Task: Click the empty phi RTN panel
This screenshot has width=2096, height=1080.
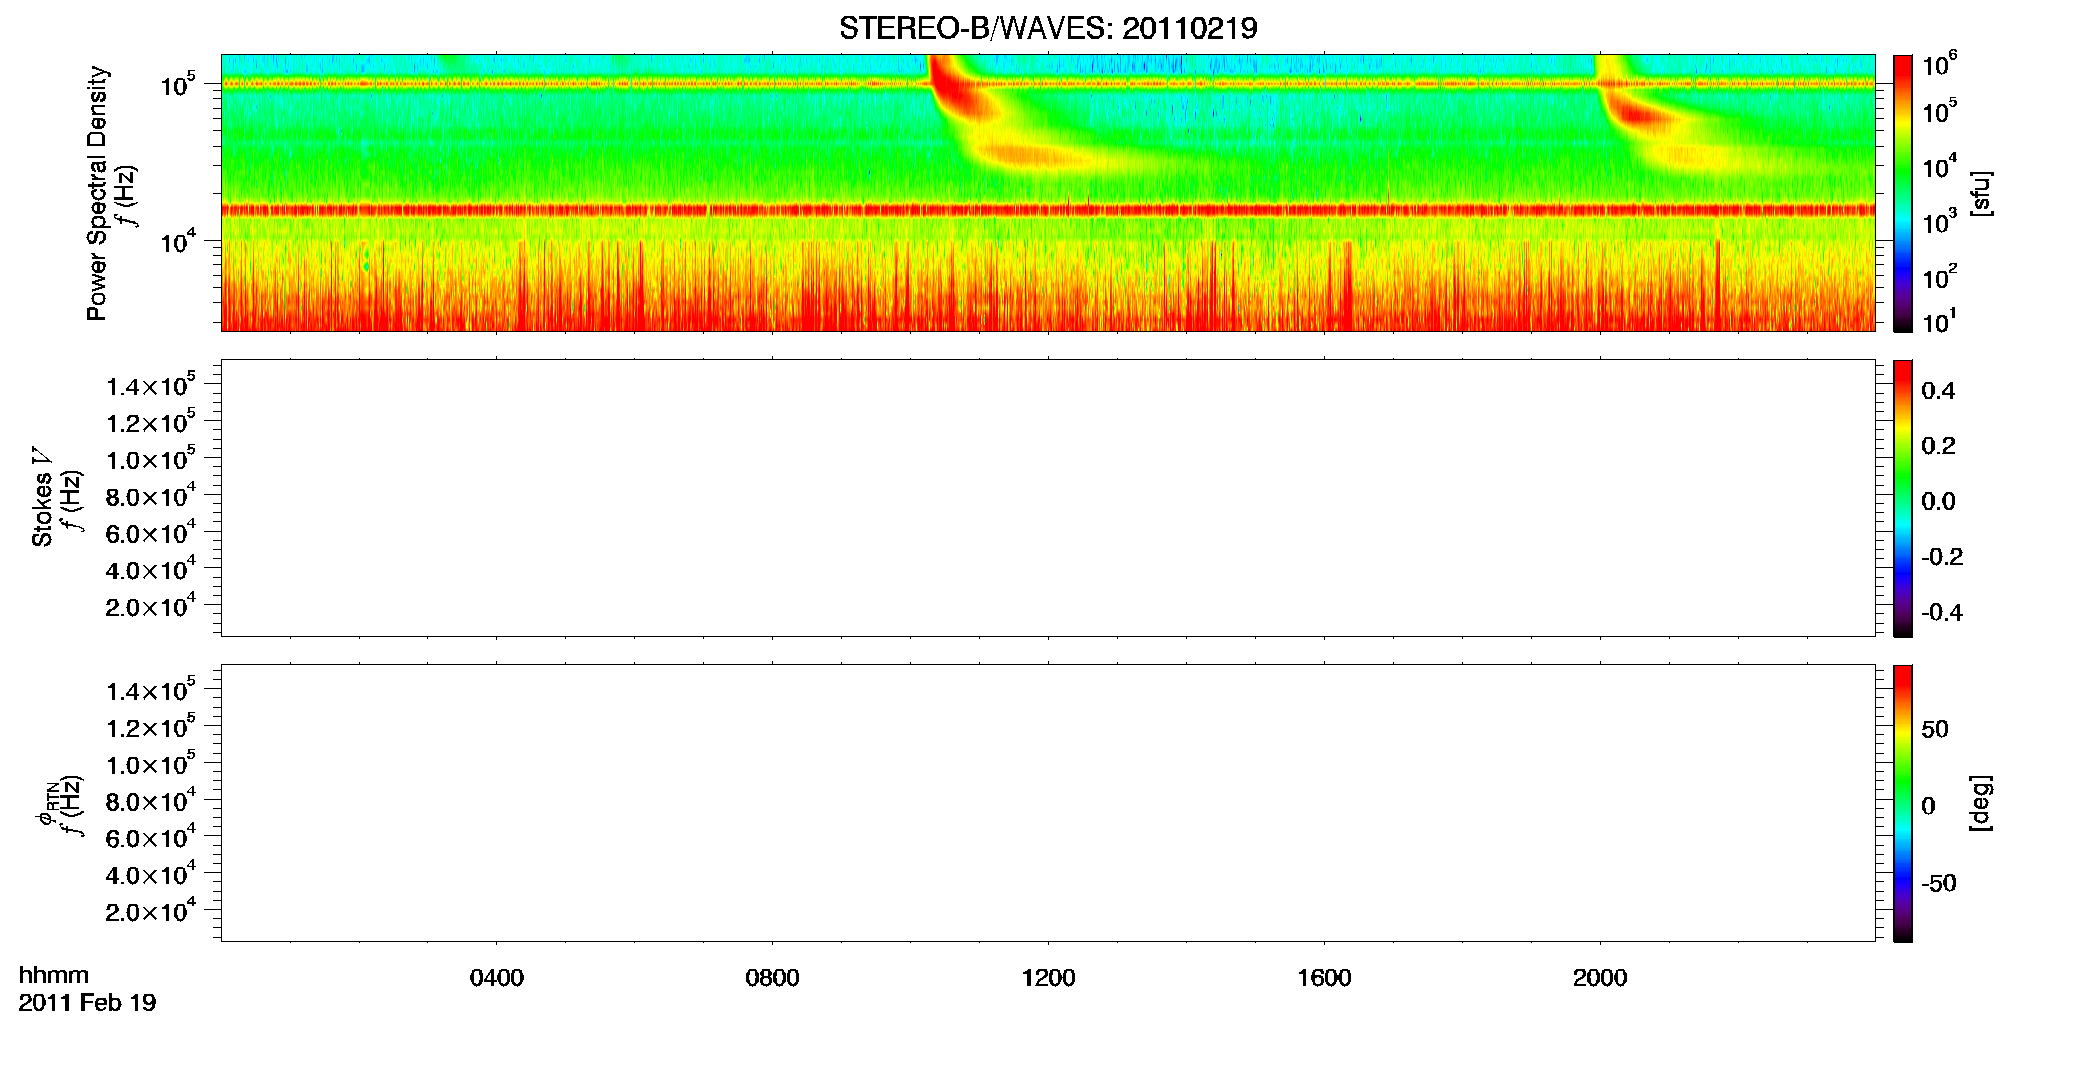Action: tap(1047, 803)
